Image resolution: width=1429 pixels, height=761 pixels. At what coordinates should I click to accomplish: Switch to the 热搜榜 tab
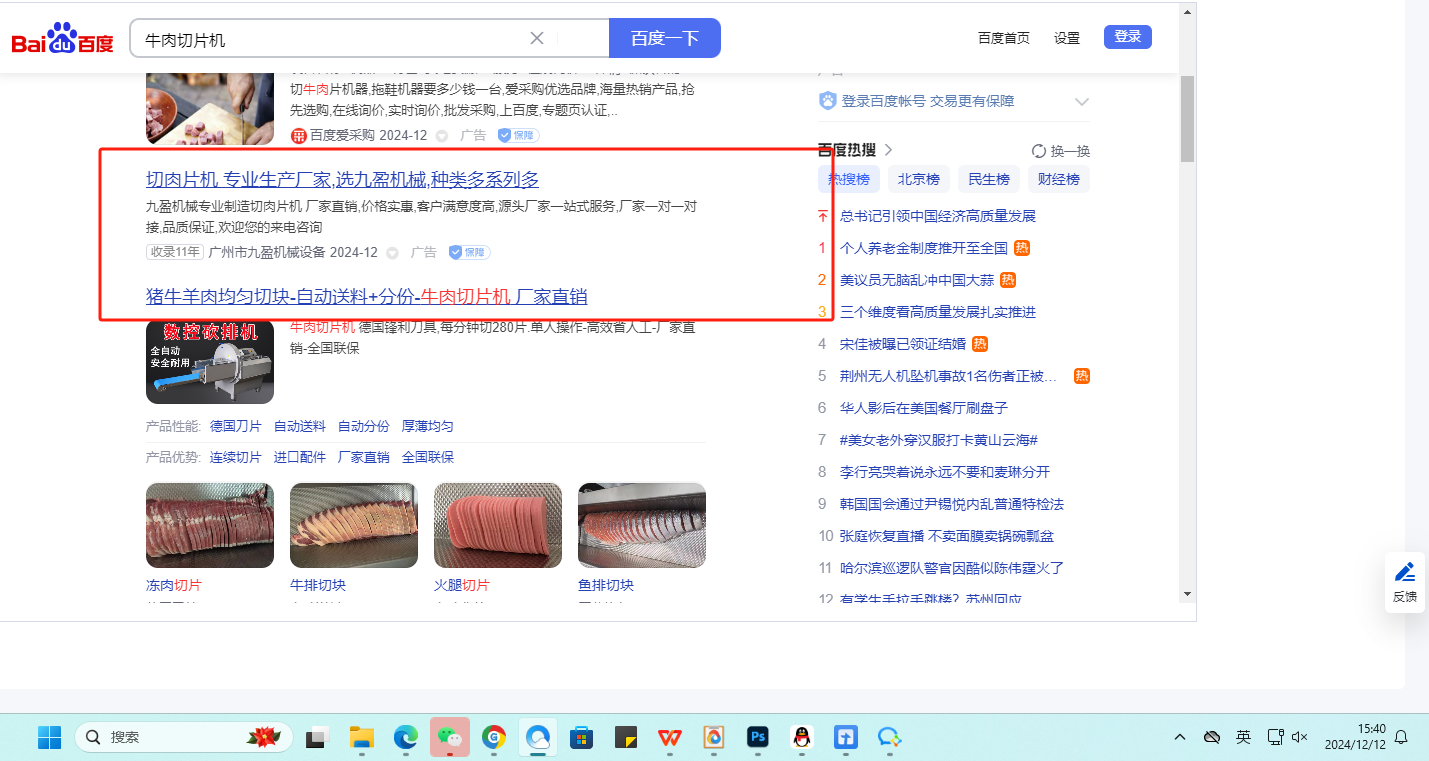tap(849, 180)
